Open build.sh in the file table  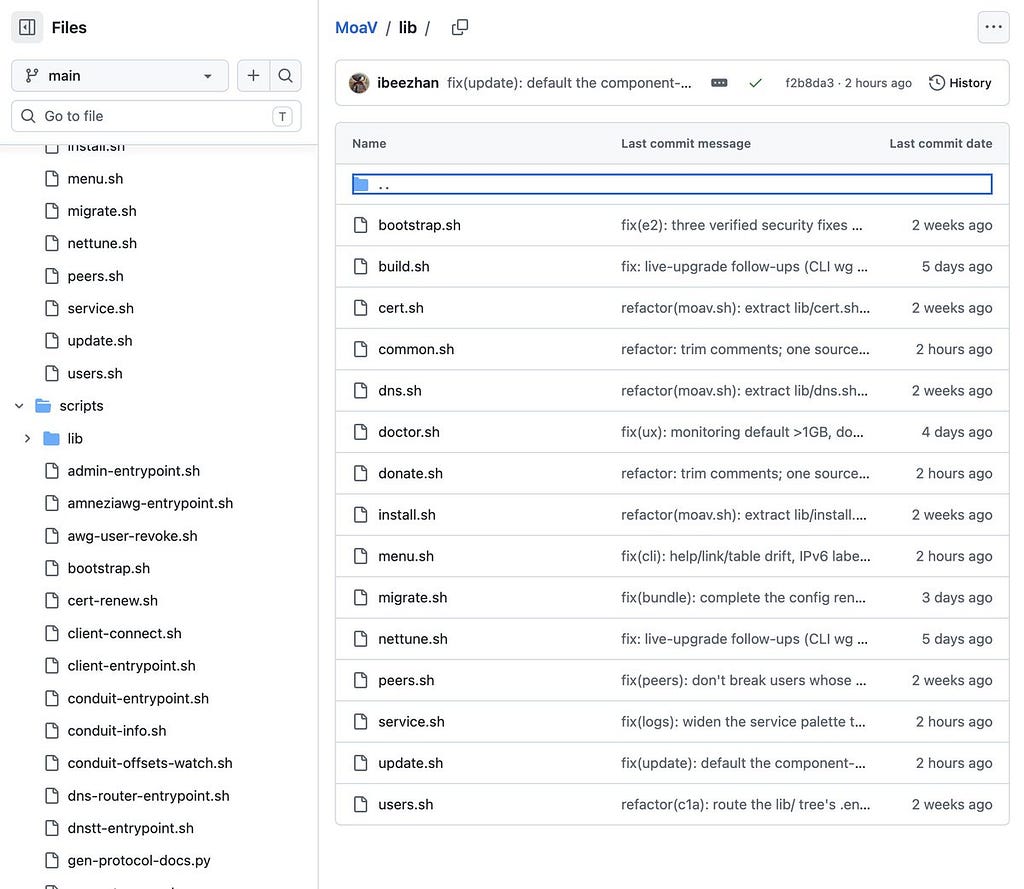pos(404,267)
